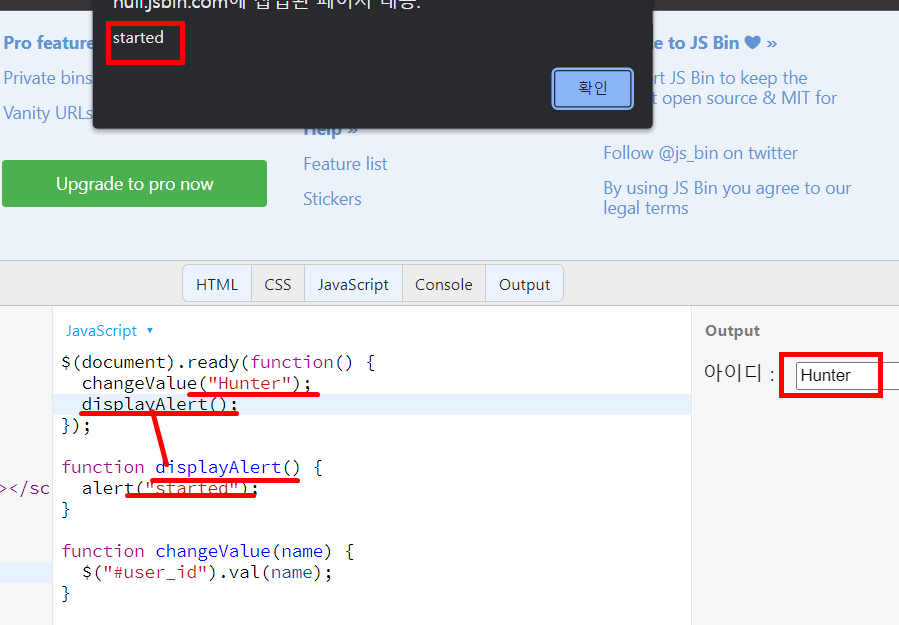Click the 'started' alert message text
Viewport: 899px width, 625px height.
[138, 38]
